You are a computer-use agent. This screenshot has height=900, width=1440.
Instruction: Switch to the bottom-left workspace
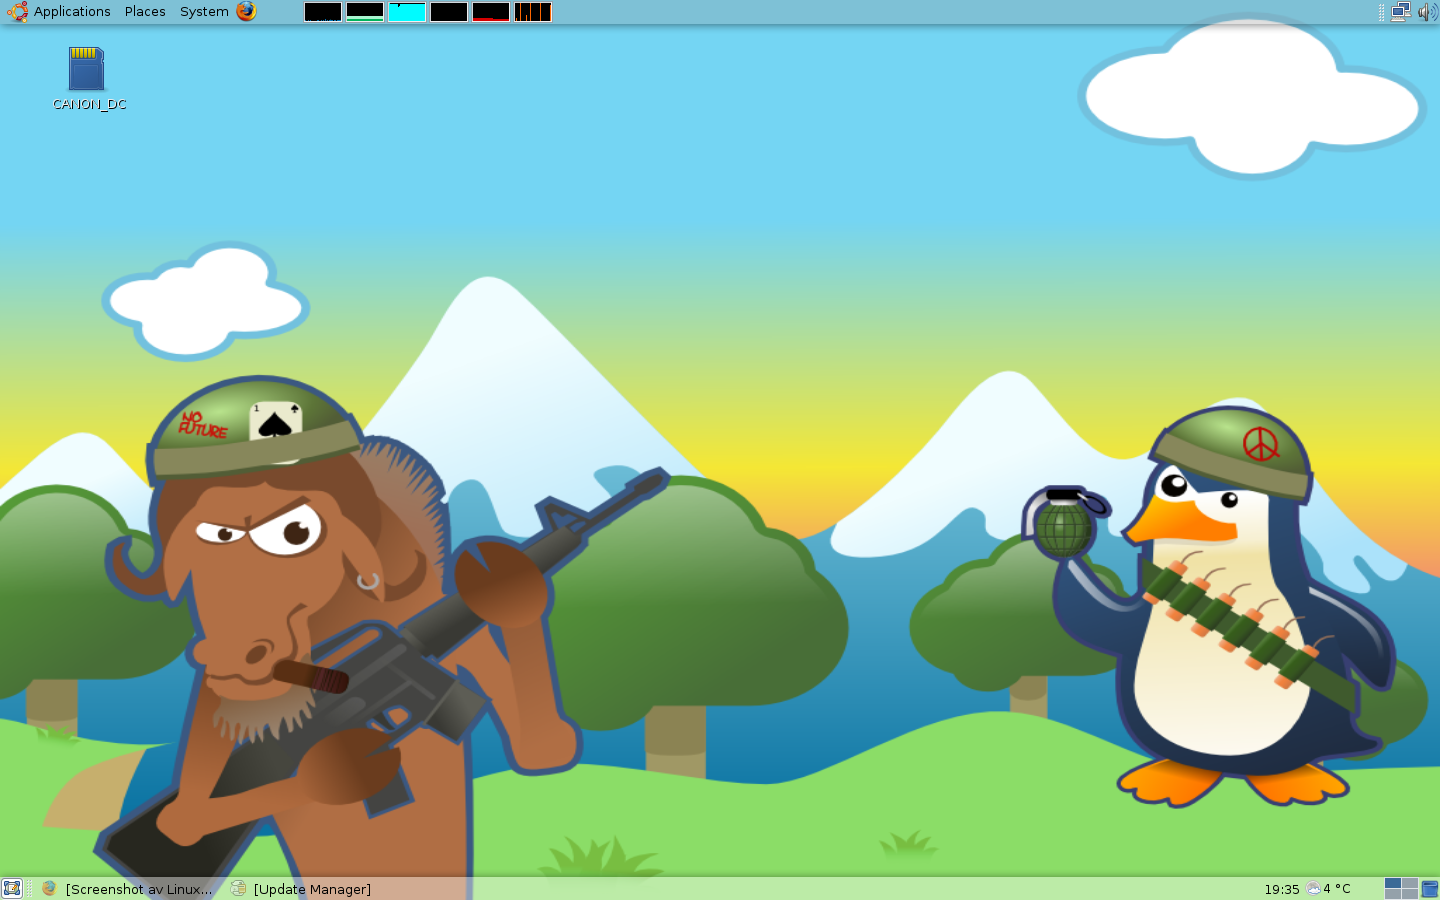[x=1393, y=894]
